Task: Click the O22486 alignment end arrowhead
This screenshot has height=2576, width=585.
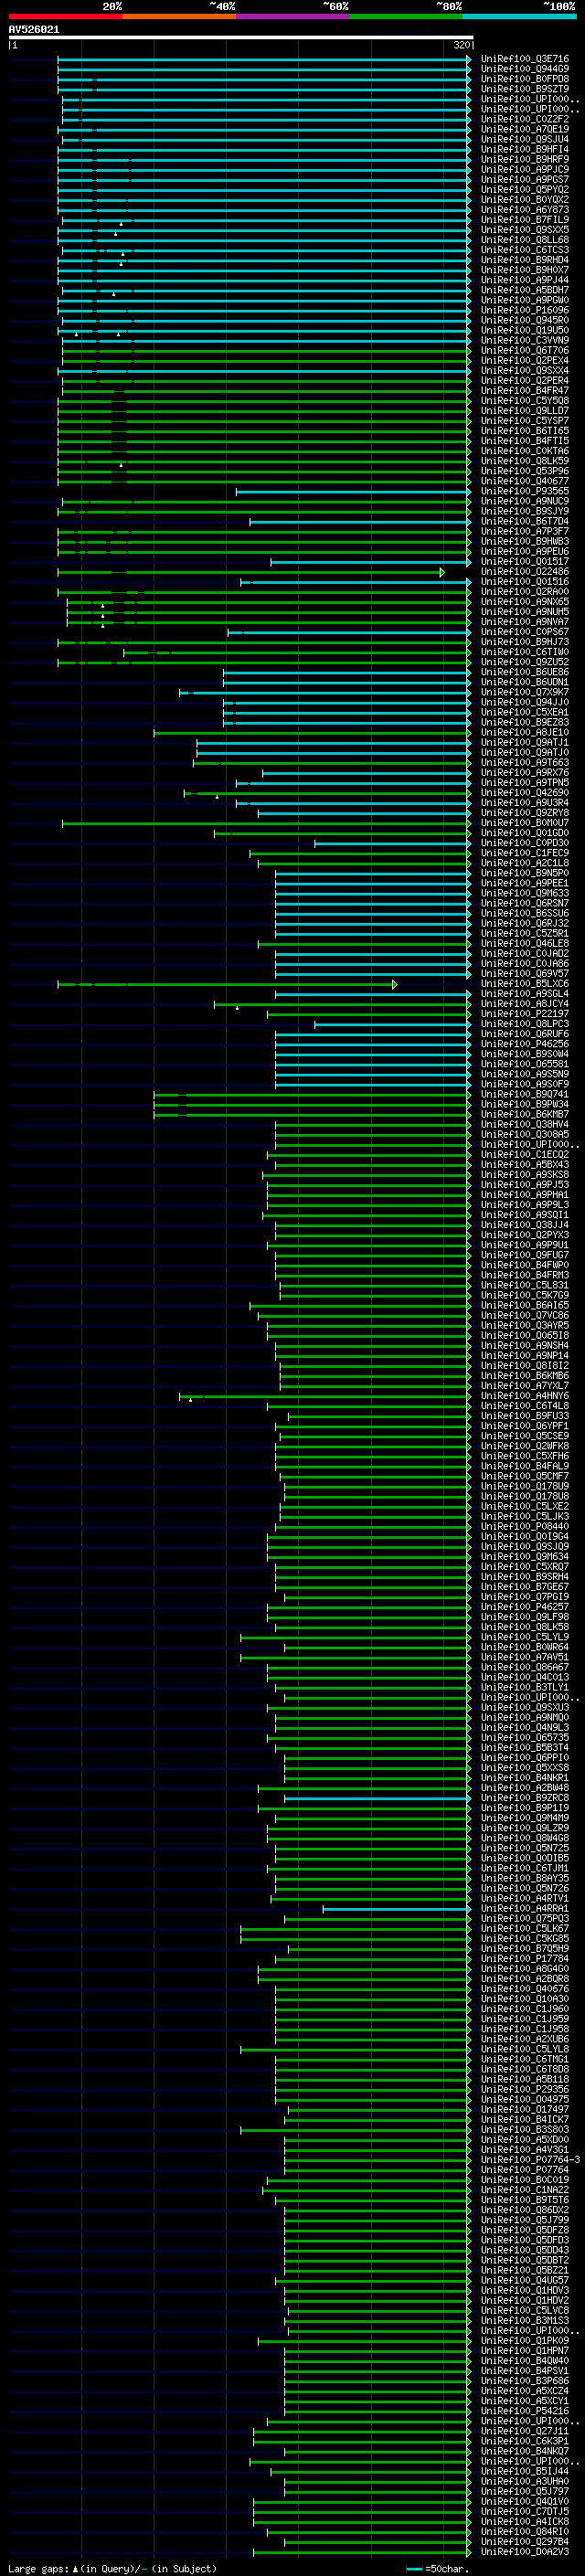Action: coord(442,572)
